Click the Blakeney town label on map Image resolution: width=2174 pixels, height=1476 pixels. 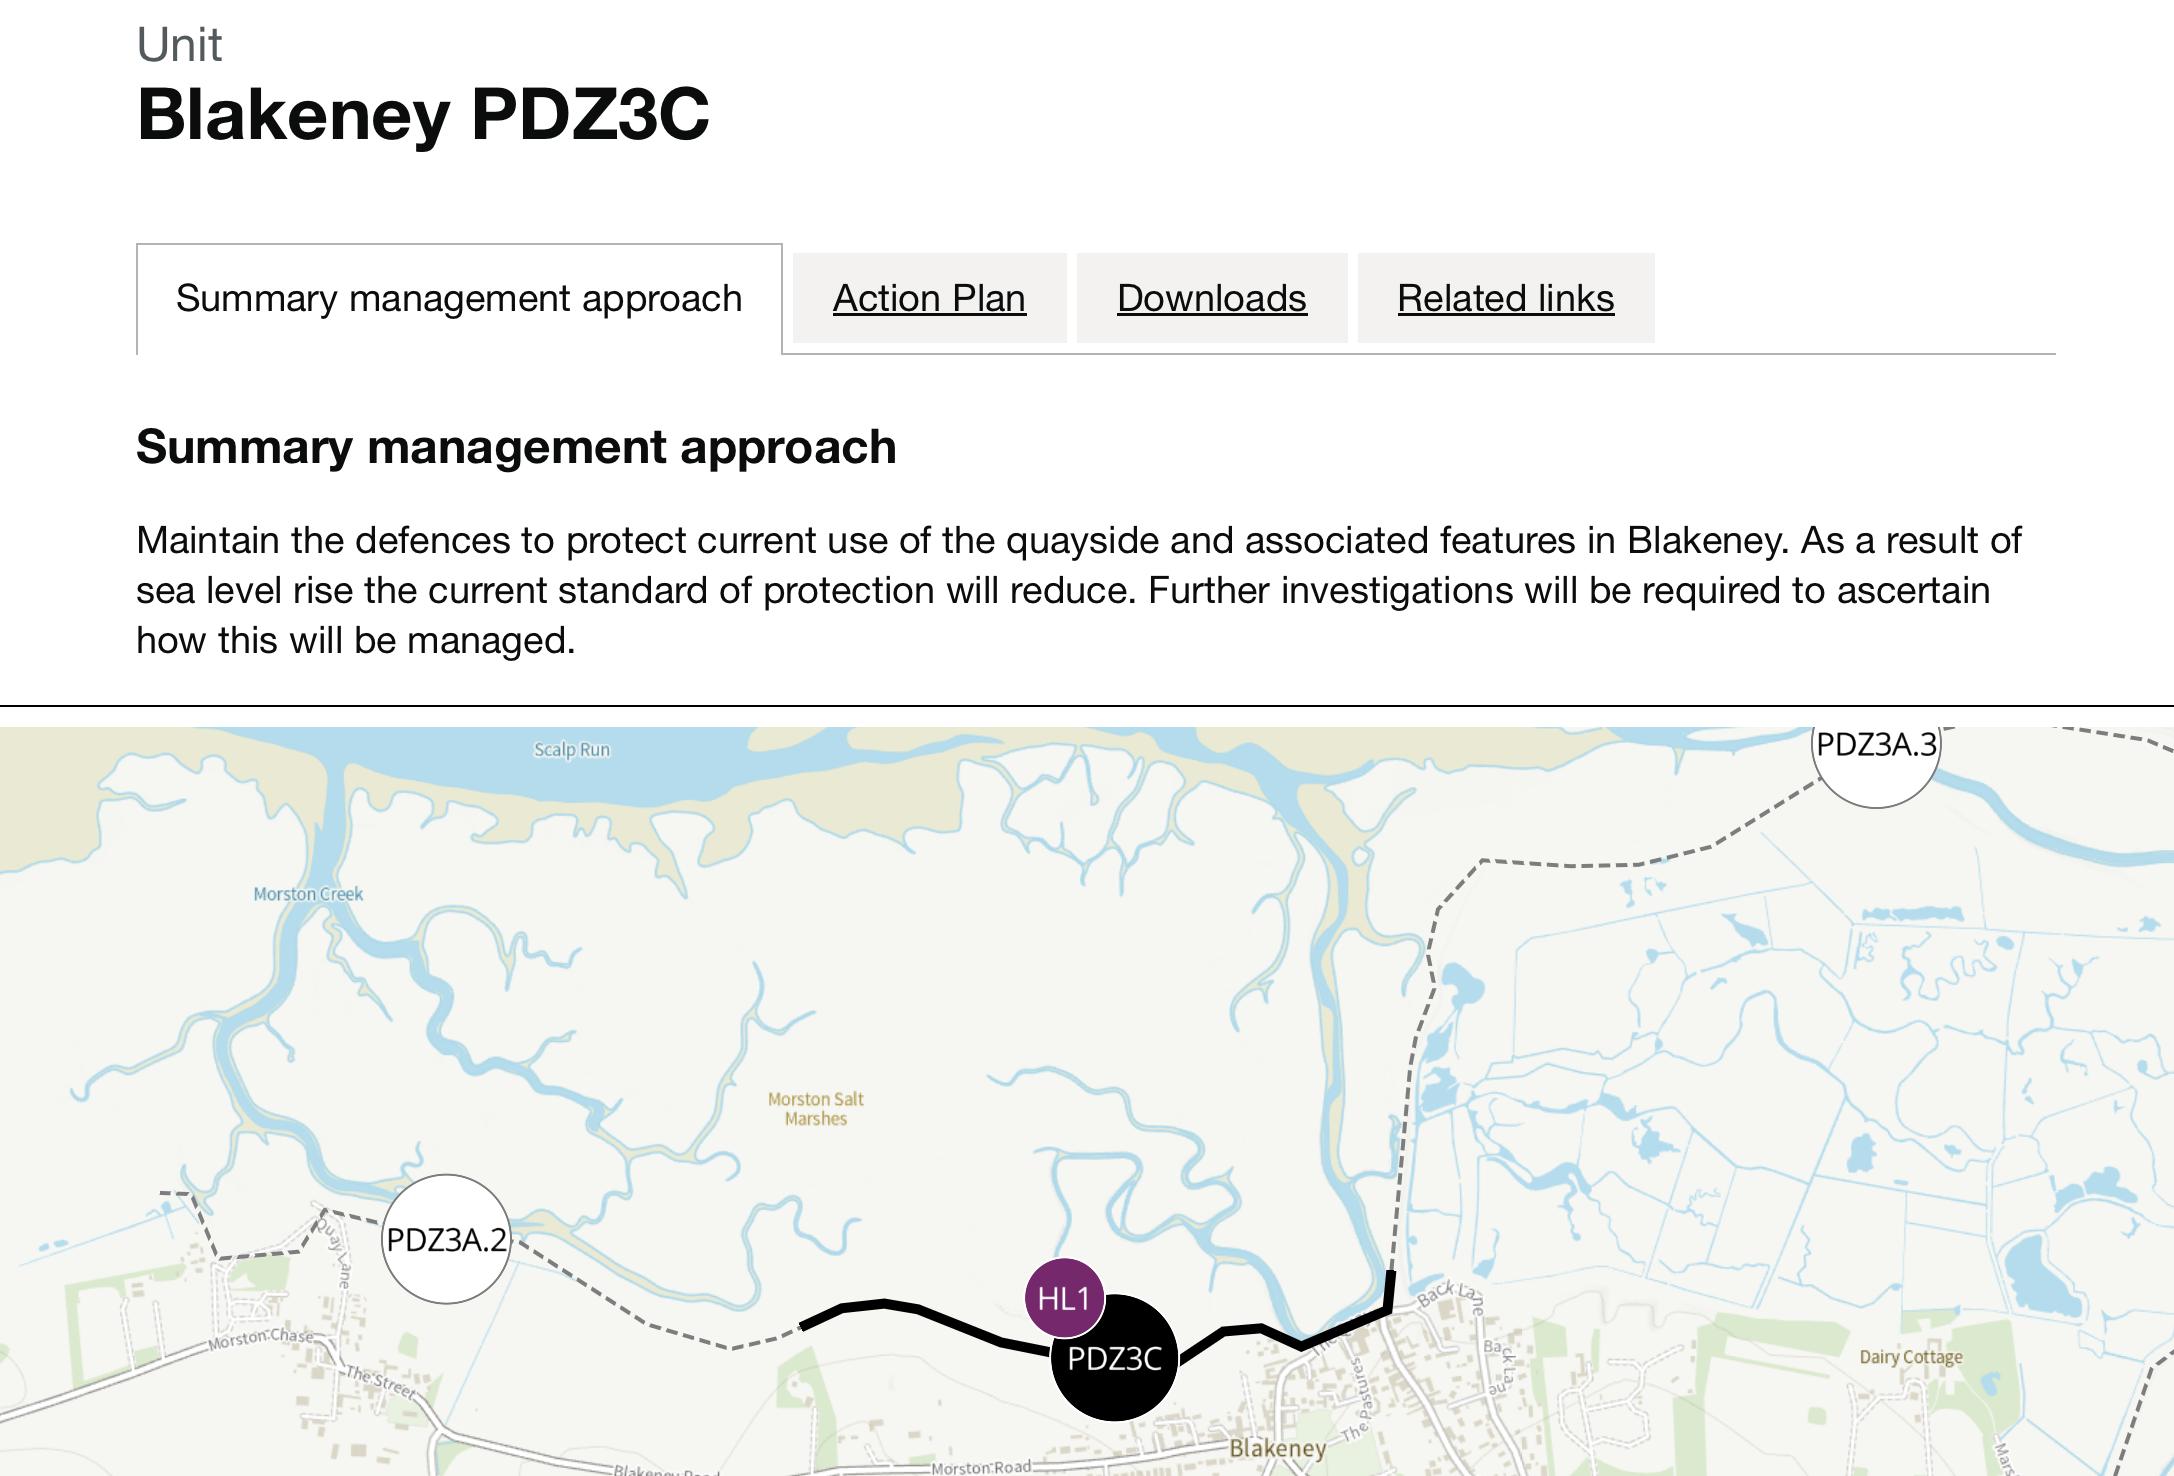(1277, 1448)
